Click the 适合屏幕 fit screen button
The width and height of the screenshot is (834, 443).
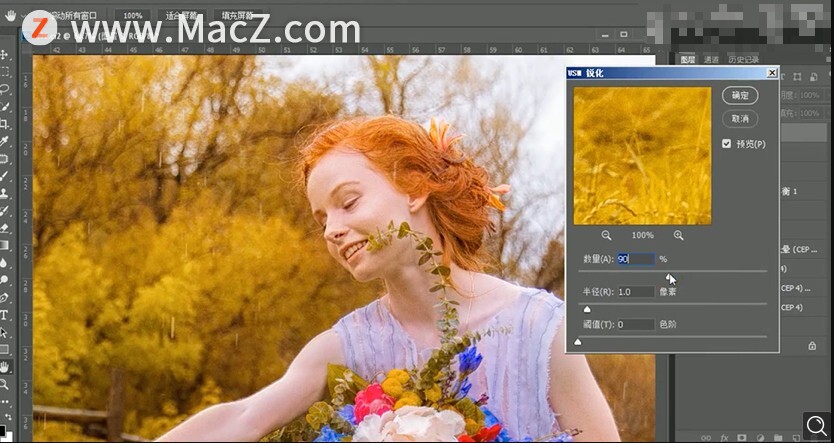(x=181, y=16)
